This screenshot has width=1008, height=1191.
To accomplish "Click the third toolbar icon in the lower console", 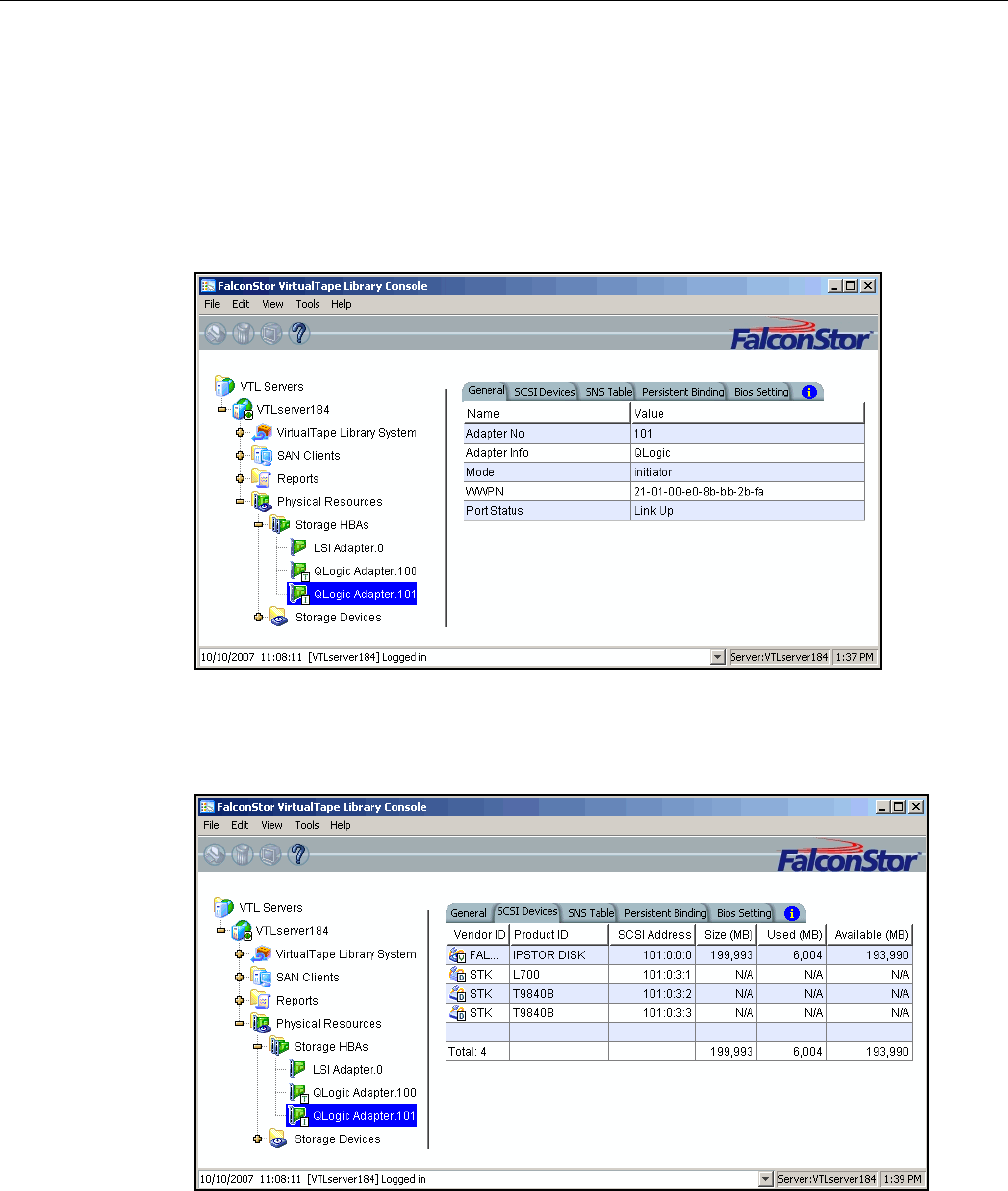I will coord(270,855).
